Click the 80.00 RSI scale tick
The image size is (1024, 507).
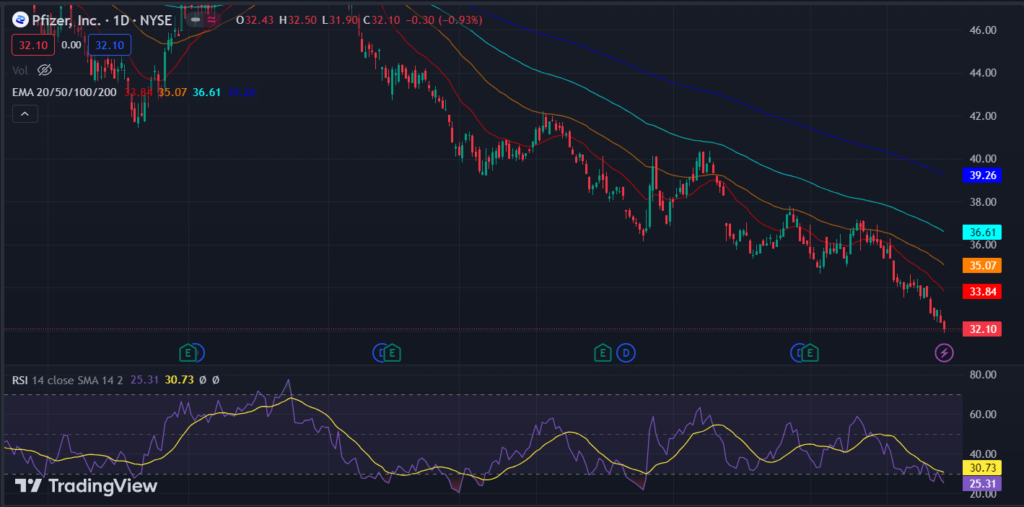(982, 374)
